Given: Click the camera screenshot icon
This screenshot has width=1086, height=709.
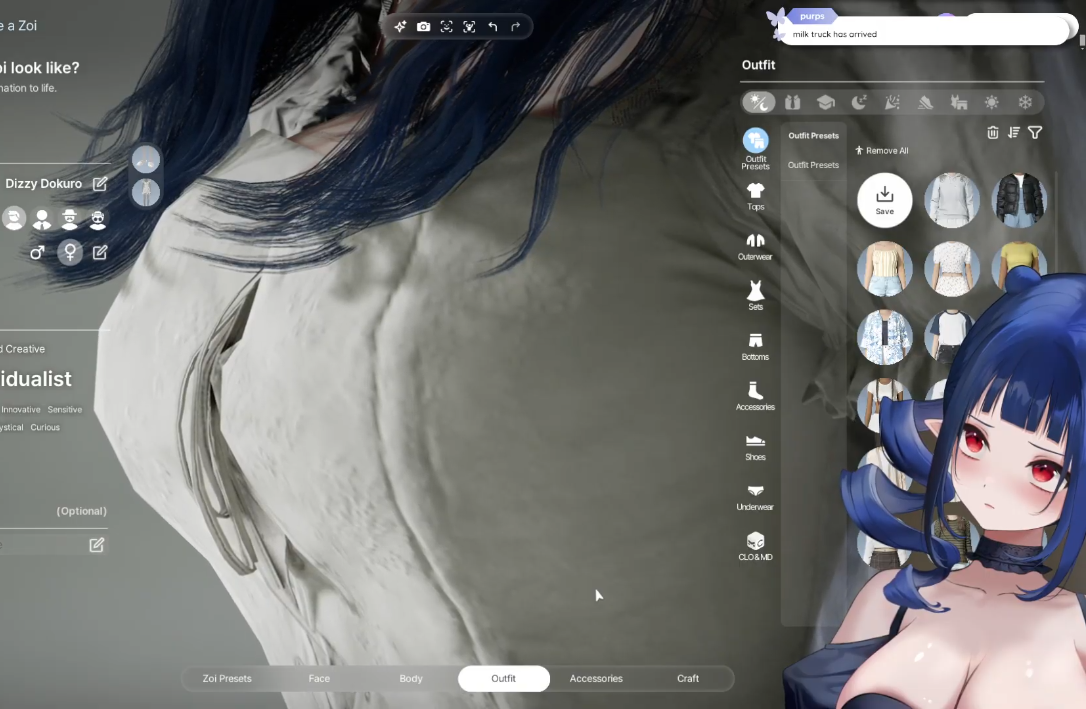Looking at the screenshot, I should click(x=423, y=27).
